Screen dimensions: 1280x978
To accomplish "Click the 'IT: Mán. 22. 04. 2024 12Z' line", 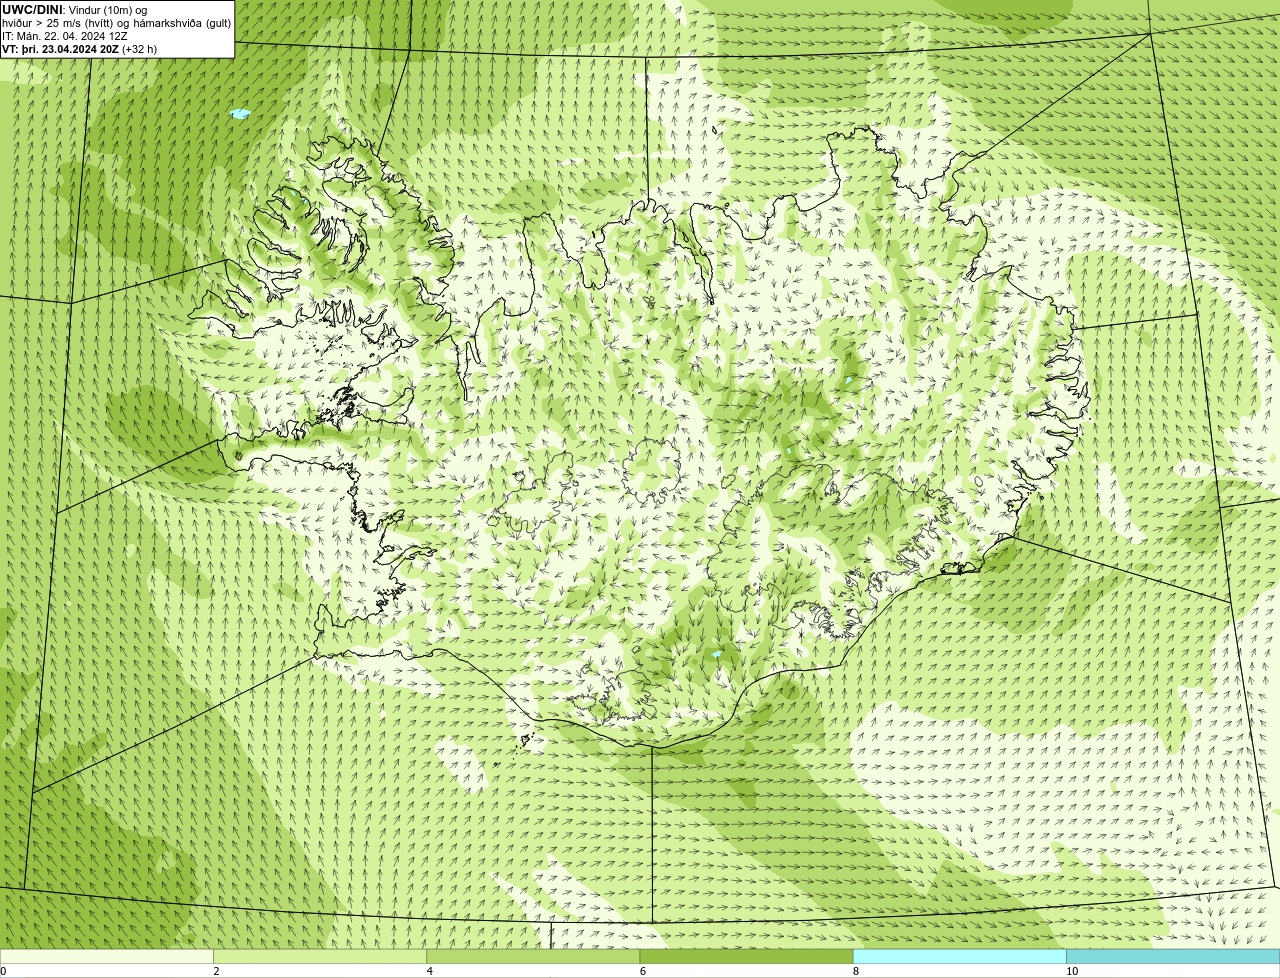I will (x=65, y=36).
